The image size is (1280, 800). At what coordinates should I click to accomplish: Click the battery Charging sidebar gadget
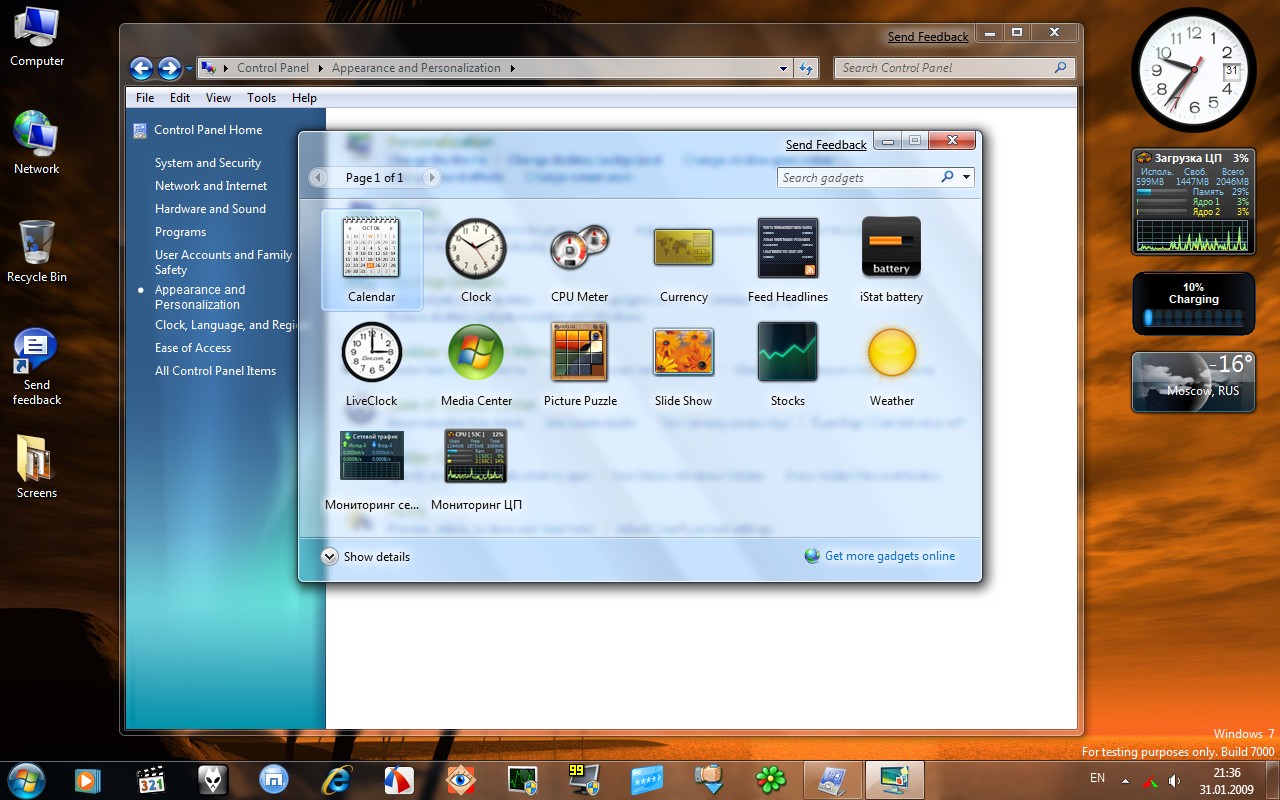[1193, 303]
